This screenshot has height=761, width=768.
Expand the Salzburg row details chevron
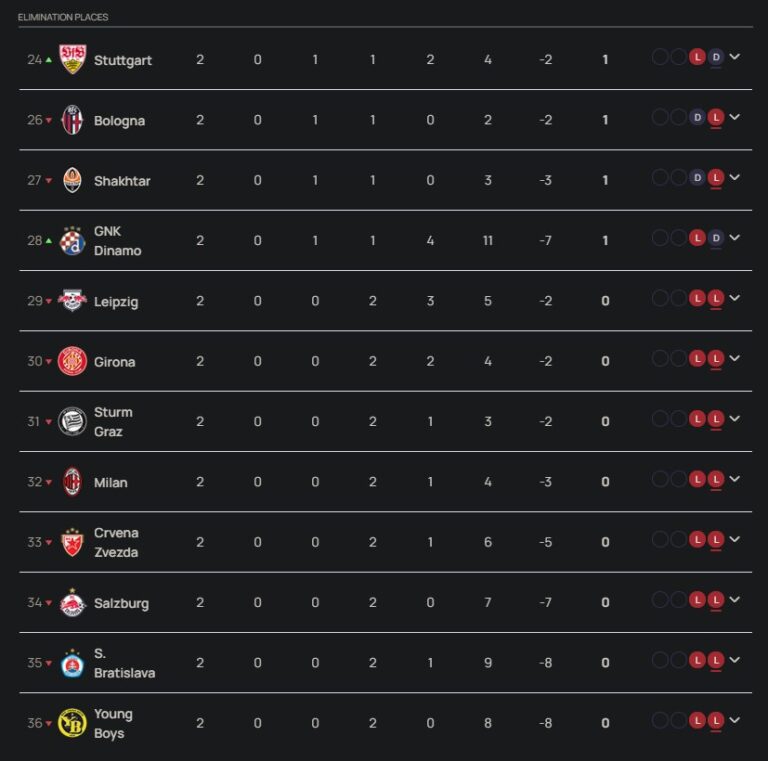735,600
